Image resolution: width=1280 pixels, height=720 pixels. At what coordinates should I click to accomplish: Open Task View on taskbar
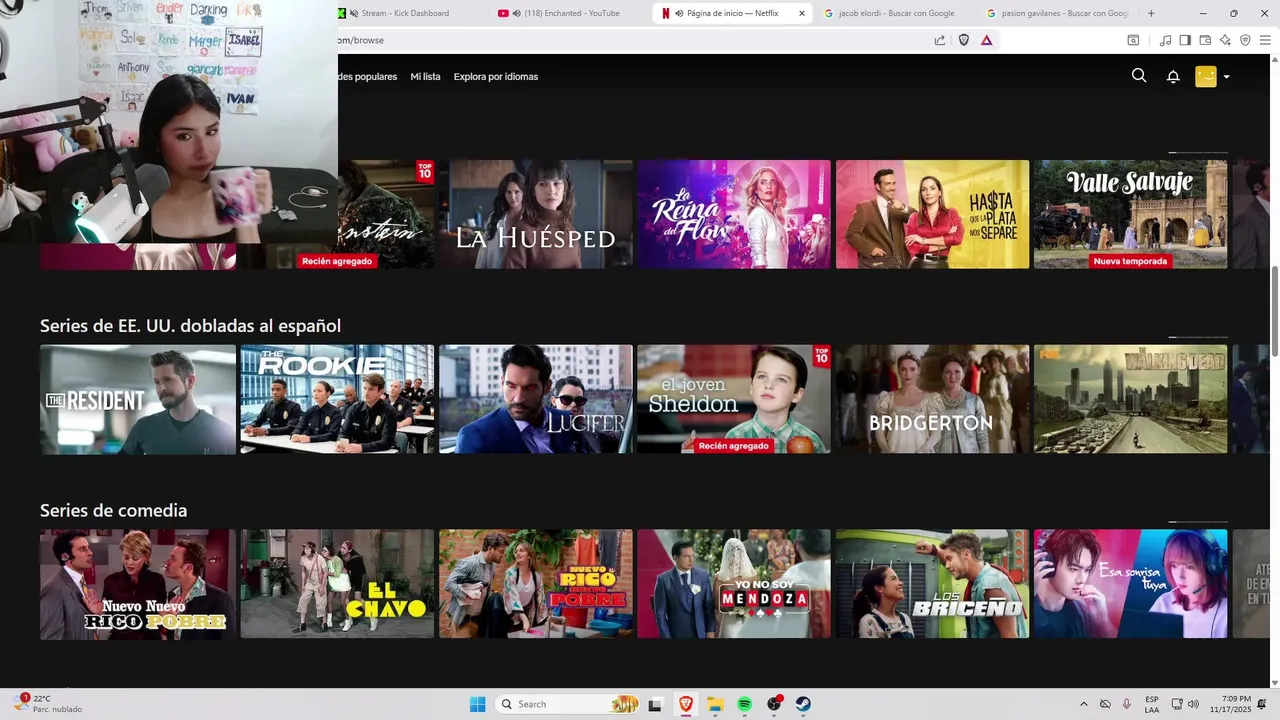[655, 704]
